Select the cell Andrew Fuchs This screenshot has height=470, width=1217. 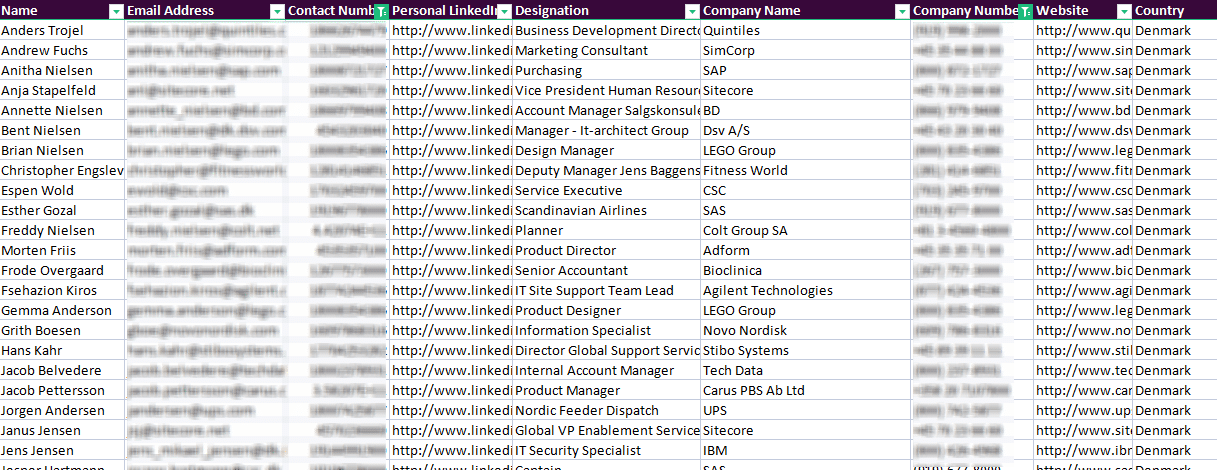[x=63, y=51]
